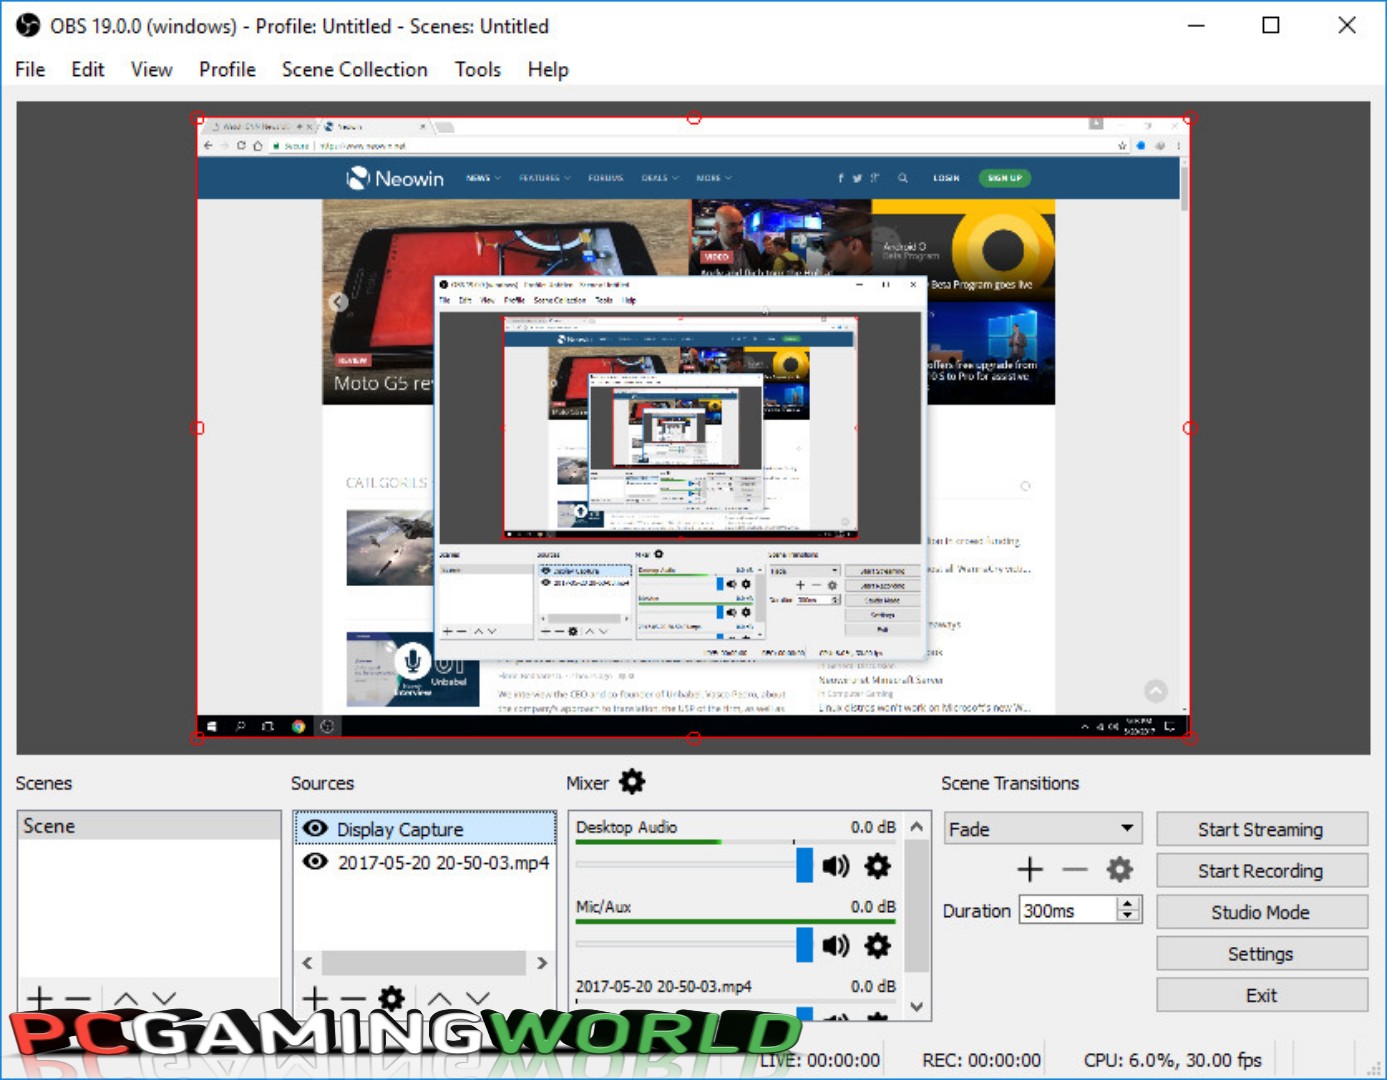Move source down with arrow icon
1387x1080 pixels.
click(x=478, y=998)
